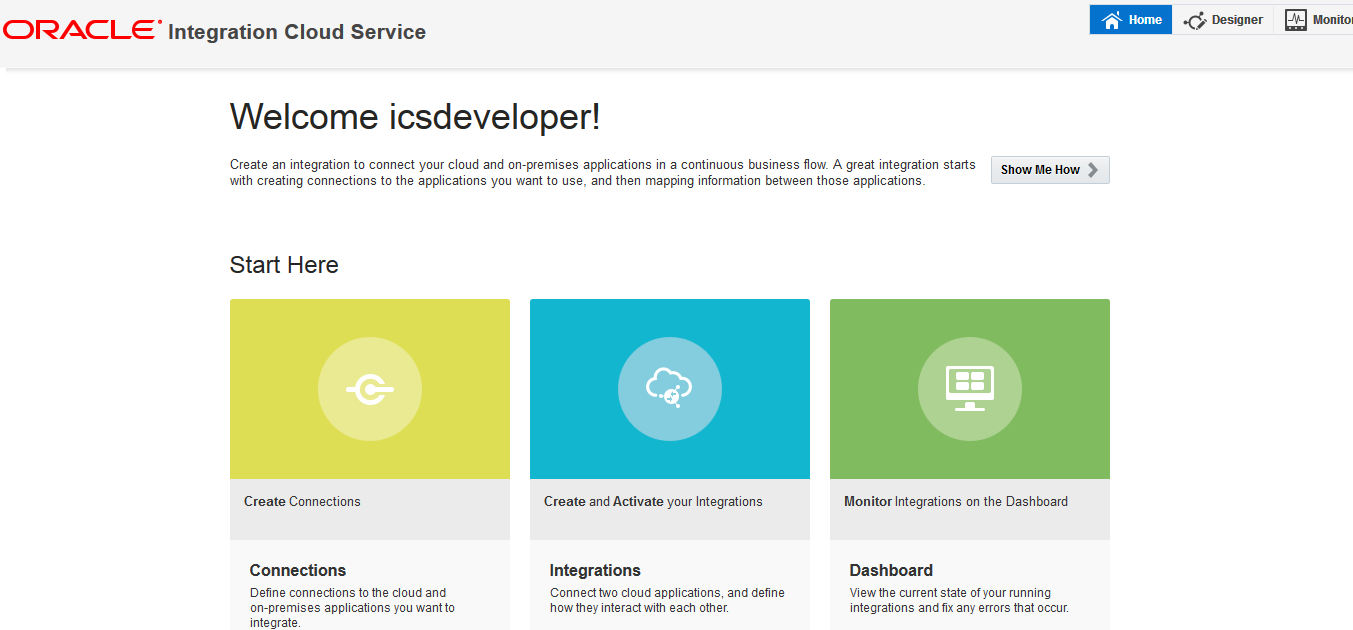
Task: Click the 'Define connections to the cloud' description
Action: 352,607
